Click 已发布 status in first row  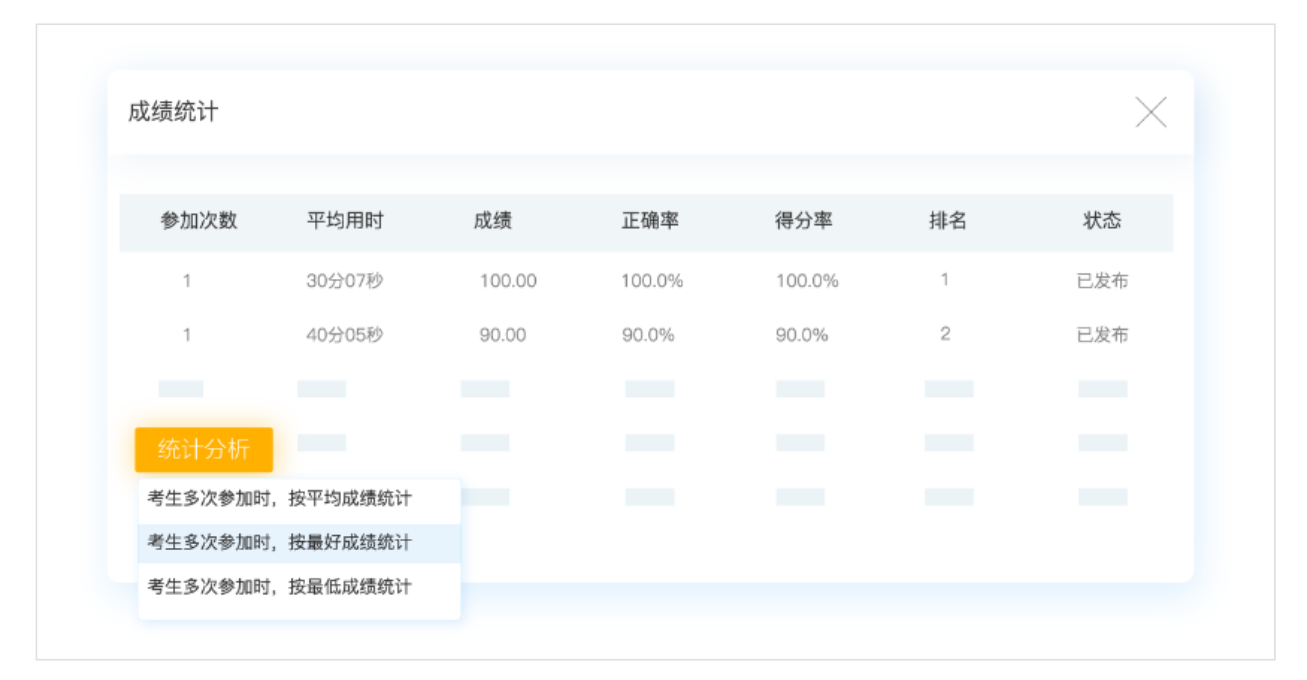[1102, 281]
